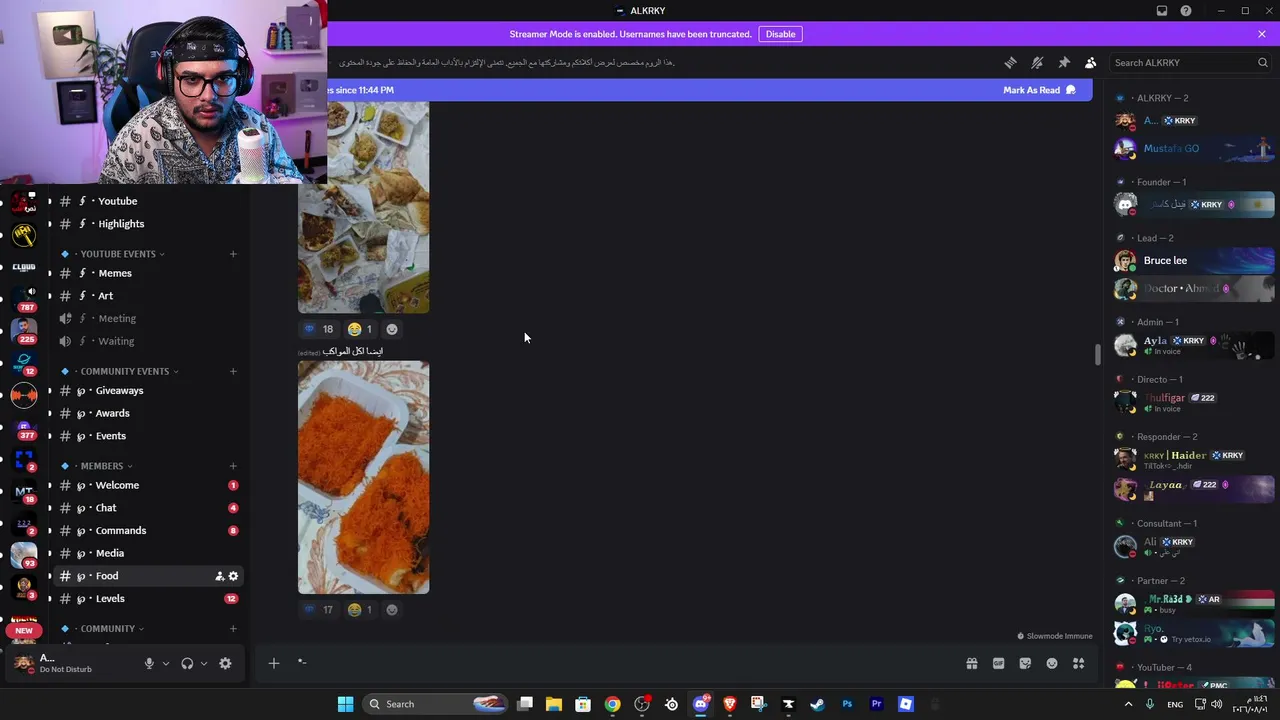
Task: Show hidden system tray icons
Action: tap(1129, 704)
